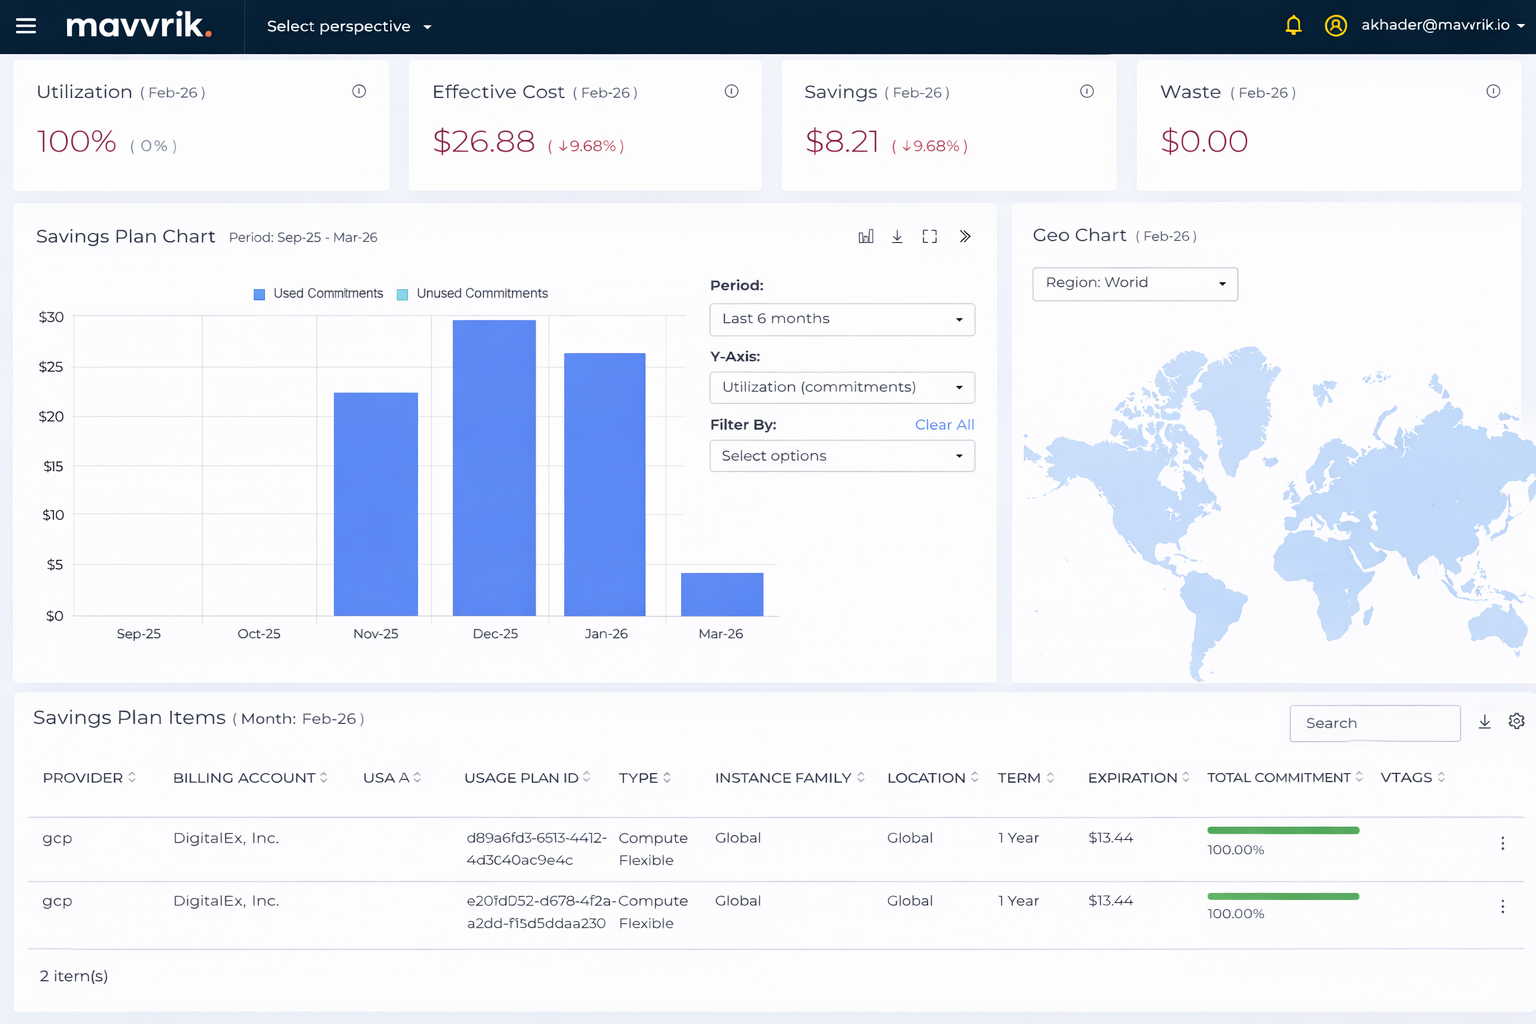The image size is (1536, 1024).
Task: Download the Savings Plan Items table
Action: (1485, 722)
